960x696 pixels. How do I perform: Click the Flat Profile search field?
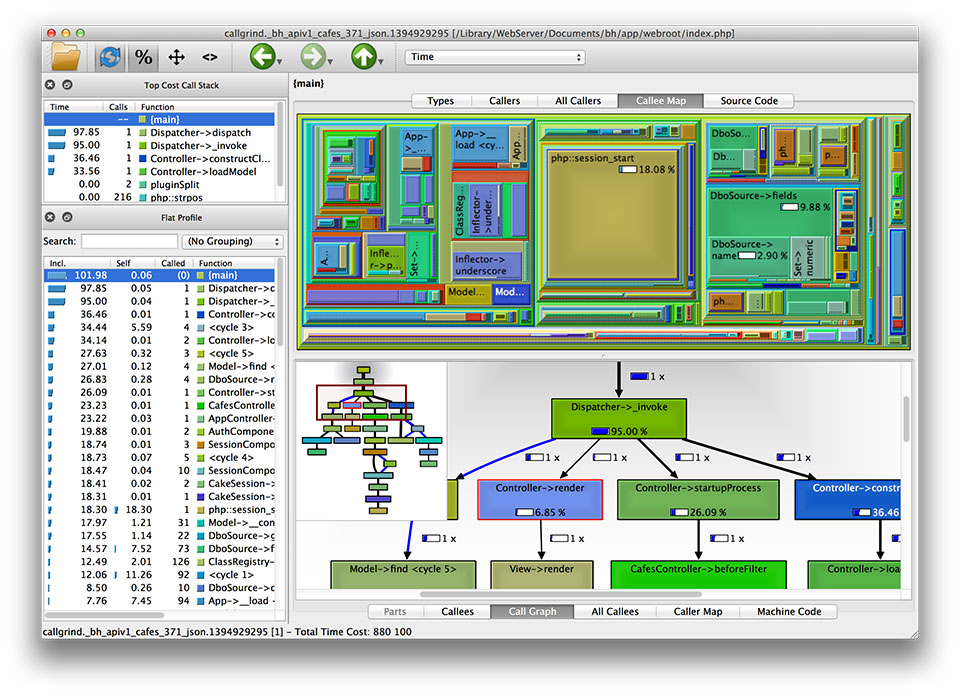pos(129,241)
